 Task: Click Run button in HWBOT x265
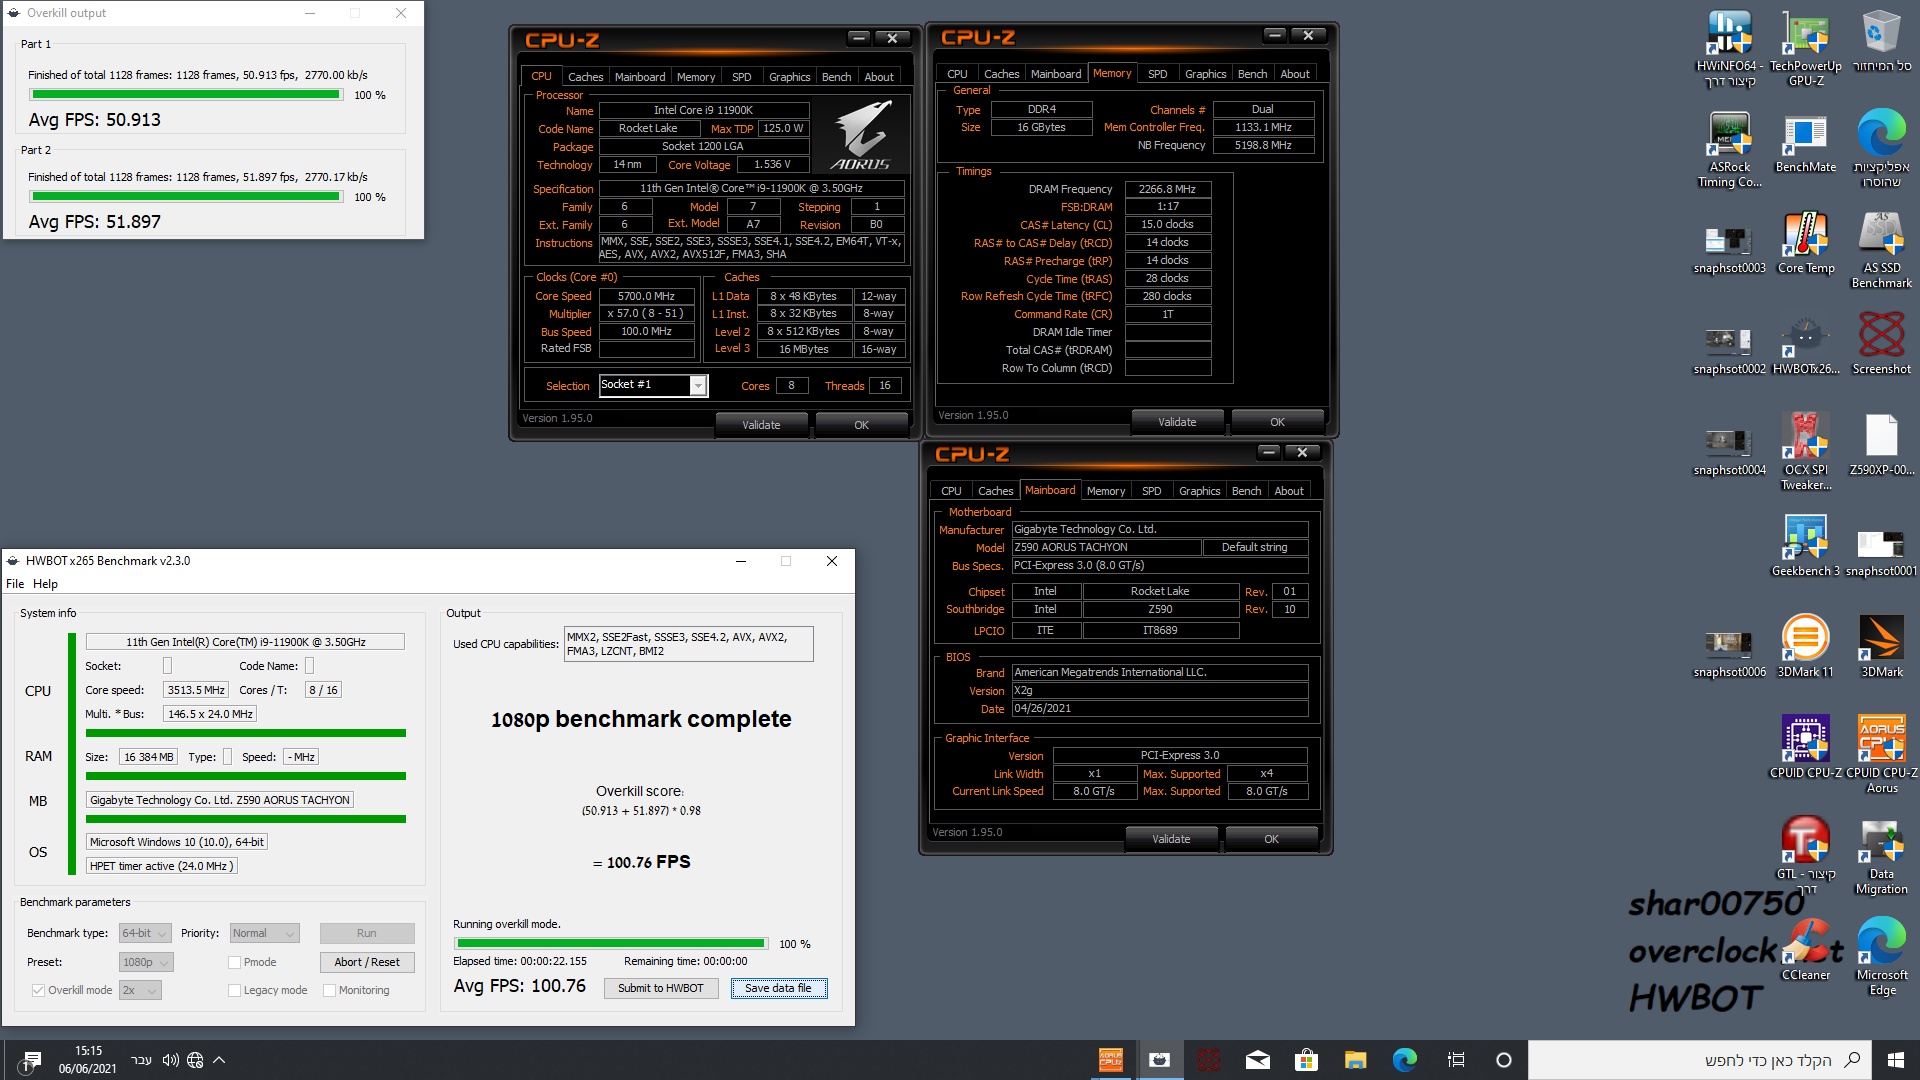click(367, 933)
